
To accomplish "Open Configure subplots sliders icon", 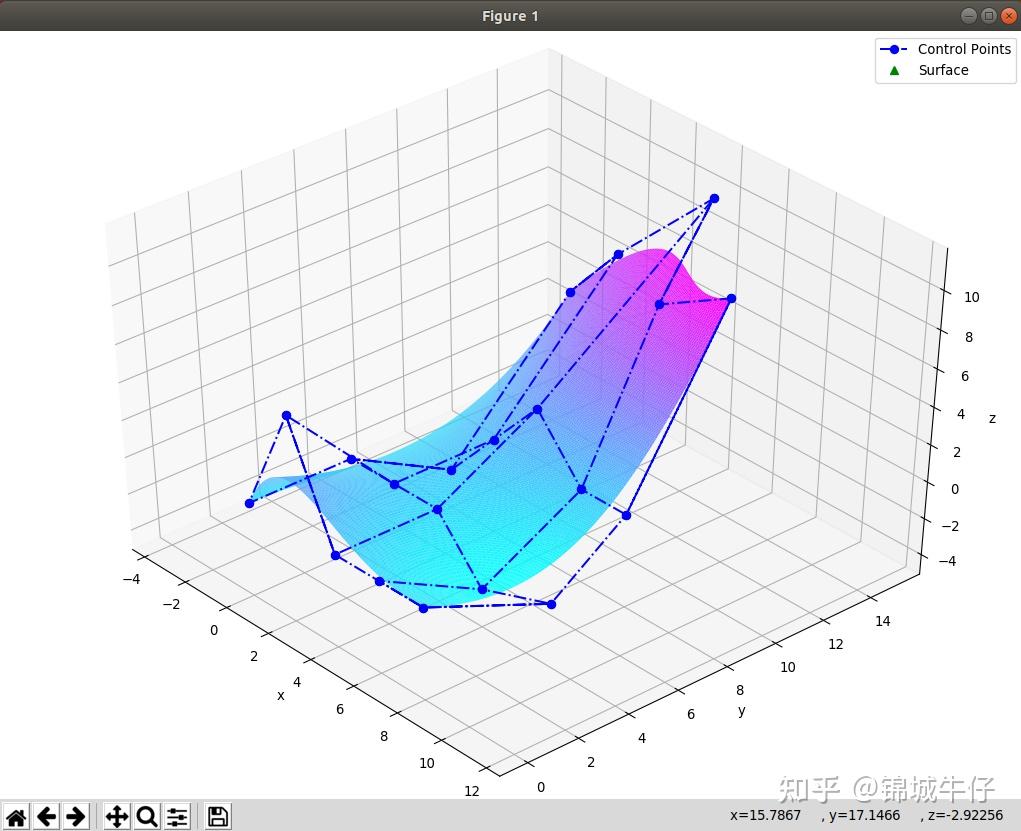I will (x=177, y=816).
